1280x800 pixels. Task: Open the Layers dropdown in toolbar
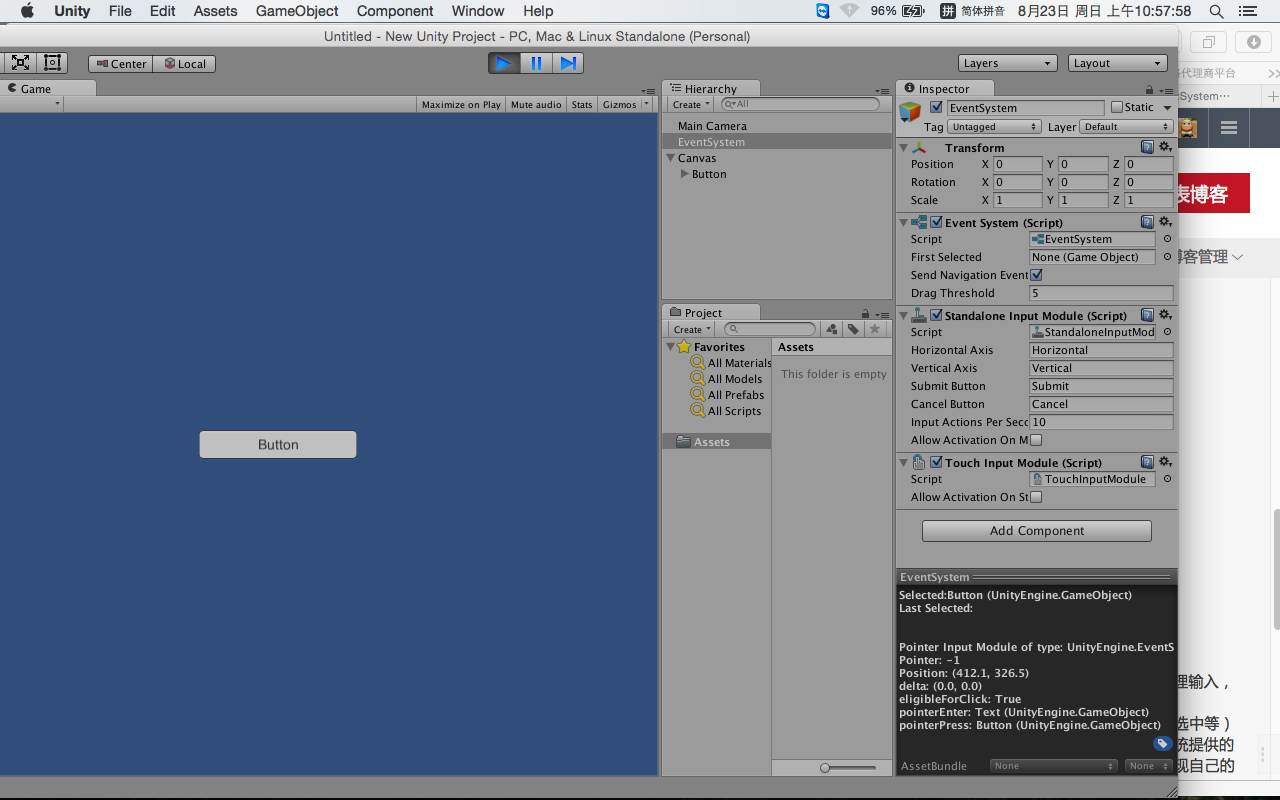tap(1008, 63)
